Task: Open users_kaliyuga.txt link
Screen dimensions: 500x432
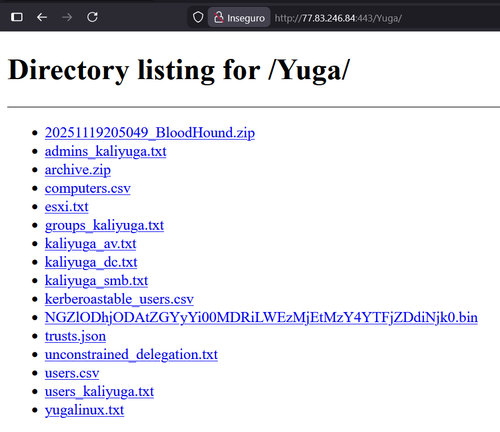Action: point(99,391)
